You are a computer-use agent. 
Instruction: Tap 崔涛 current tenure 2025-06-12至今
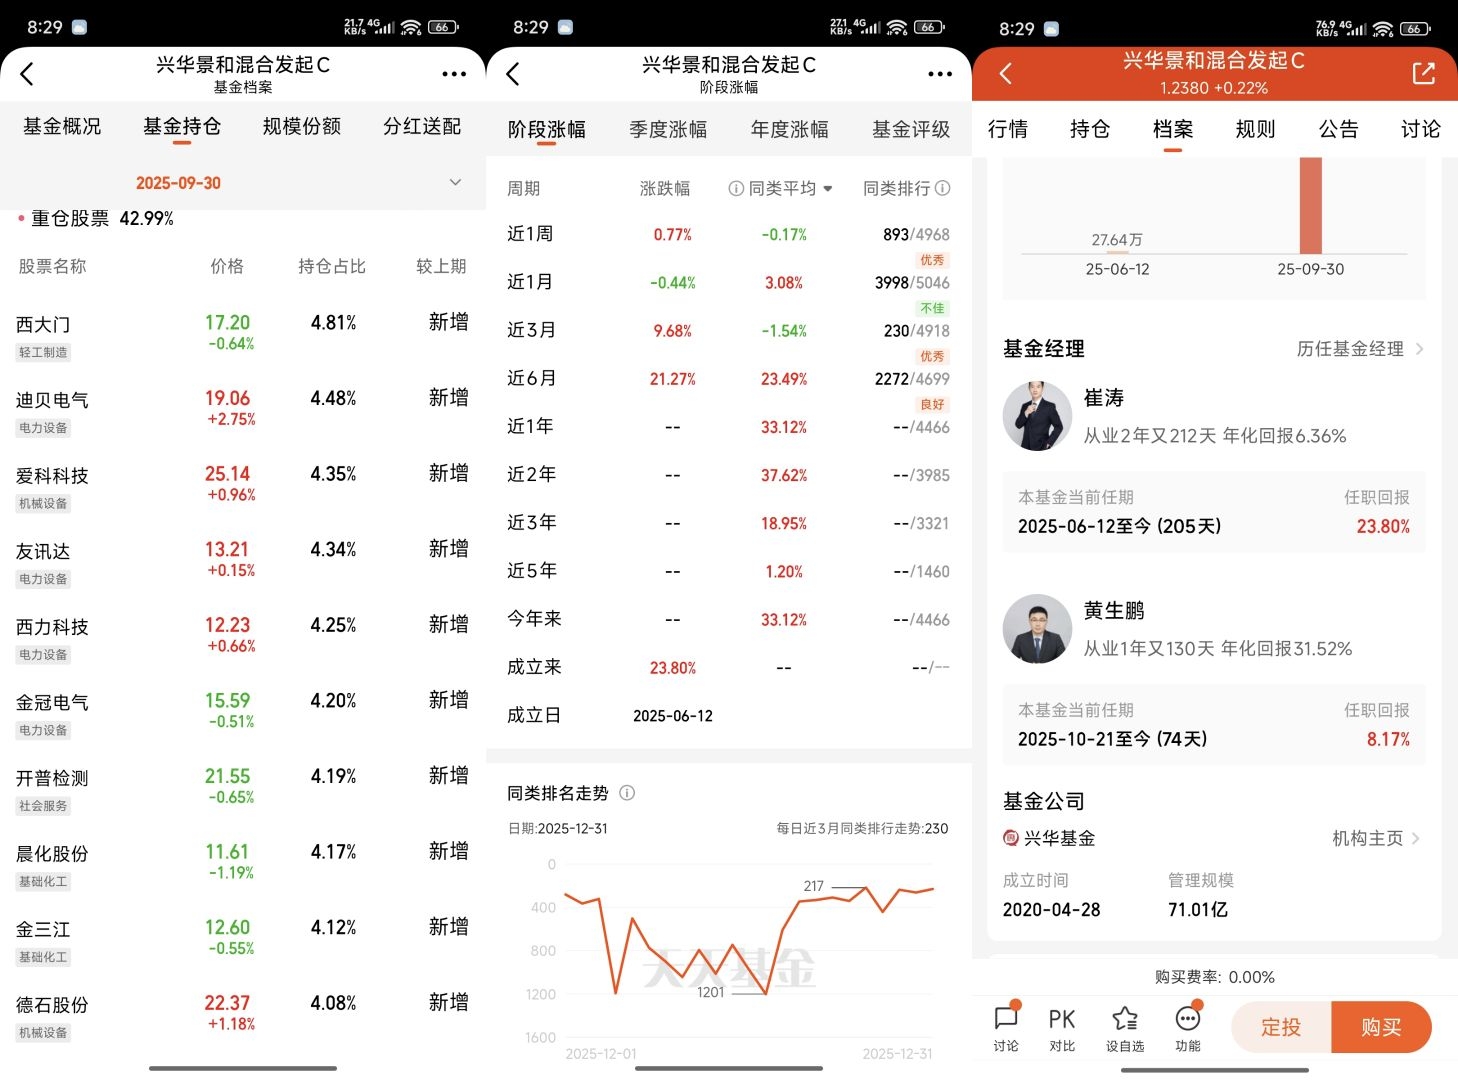pos(1119,526)
